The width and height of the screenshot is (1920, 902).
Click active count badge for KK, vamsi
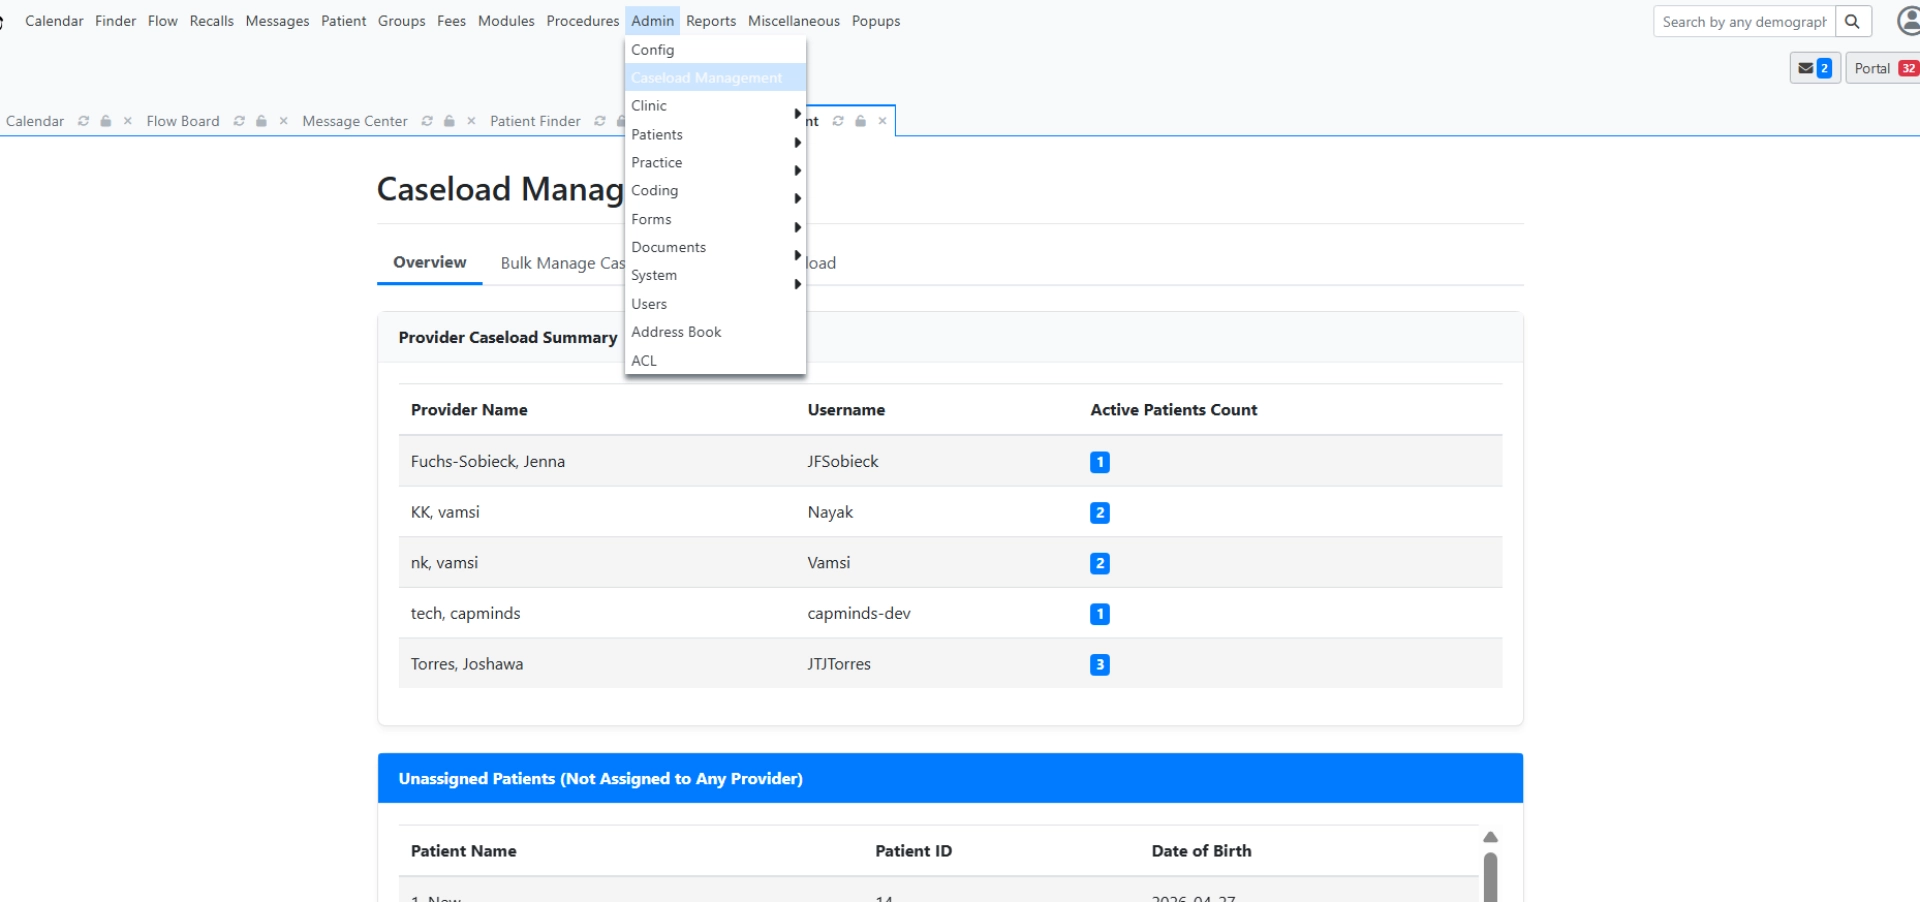[1100, 513]
